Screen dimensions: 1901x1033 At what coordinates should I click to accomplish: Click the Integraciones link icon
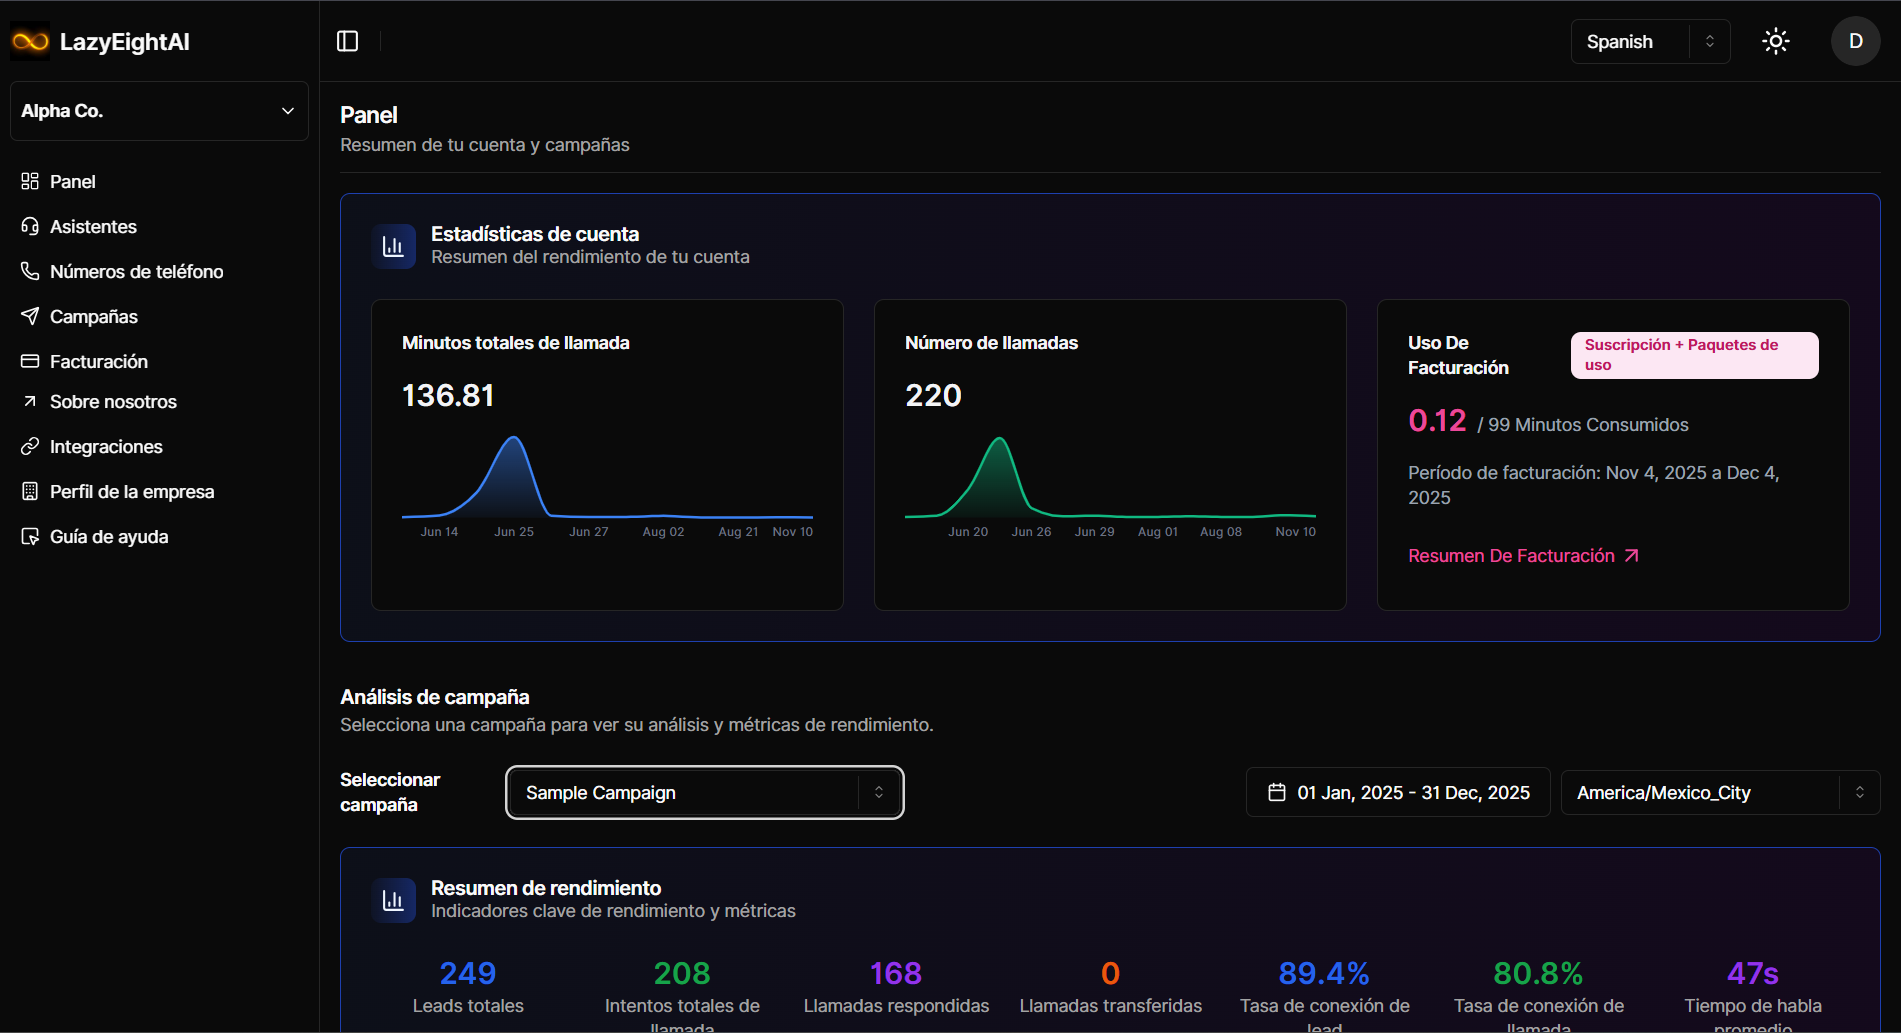pos(30,446)
